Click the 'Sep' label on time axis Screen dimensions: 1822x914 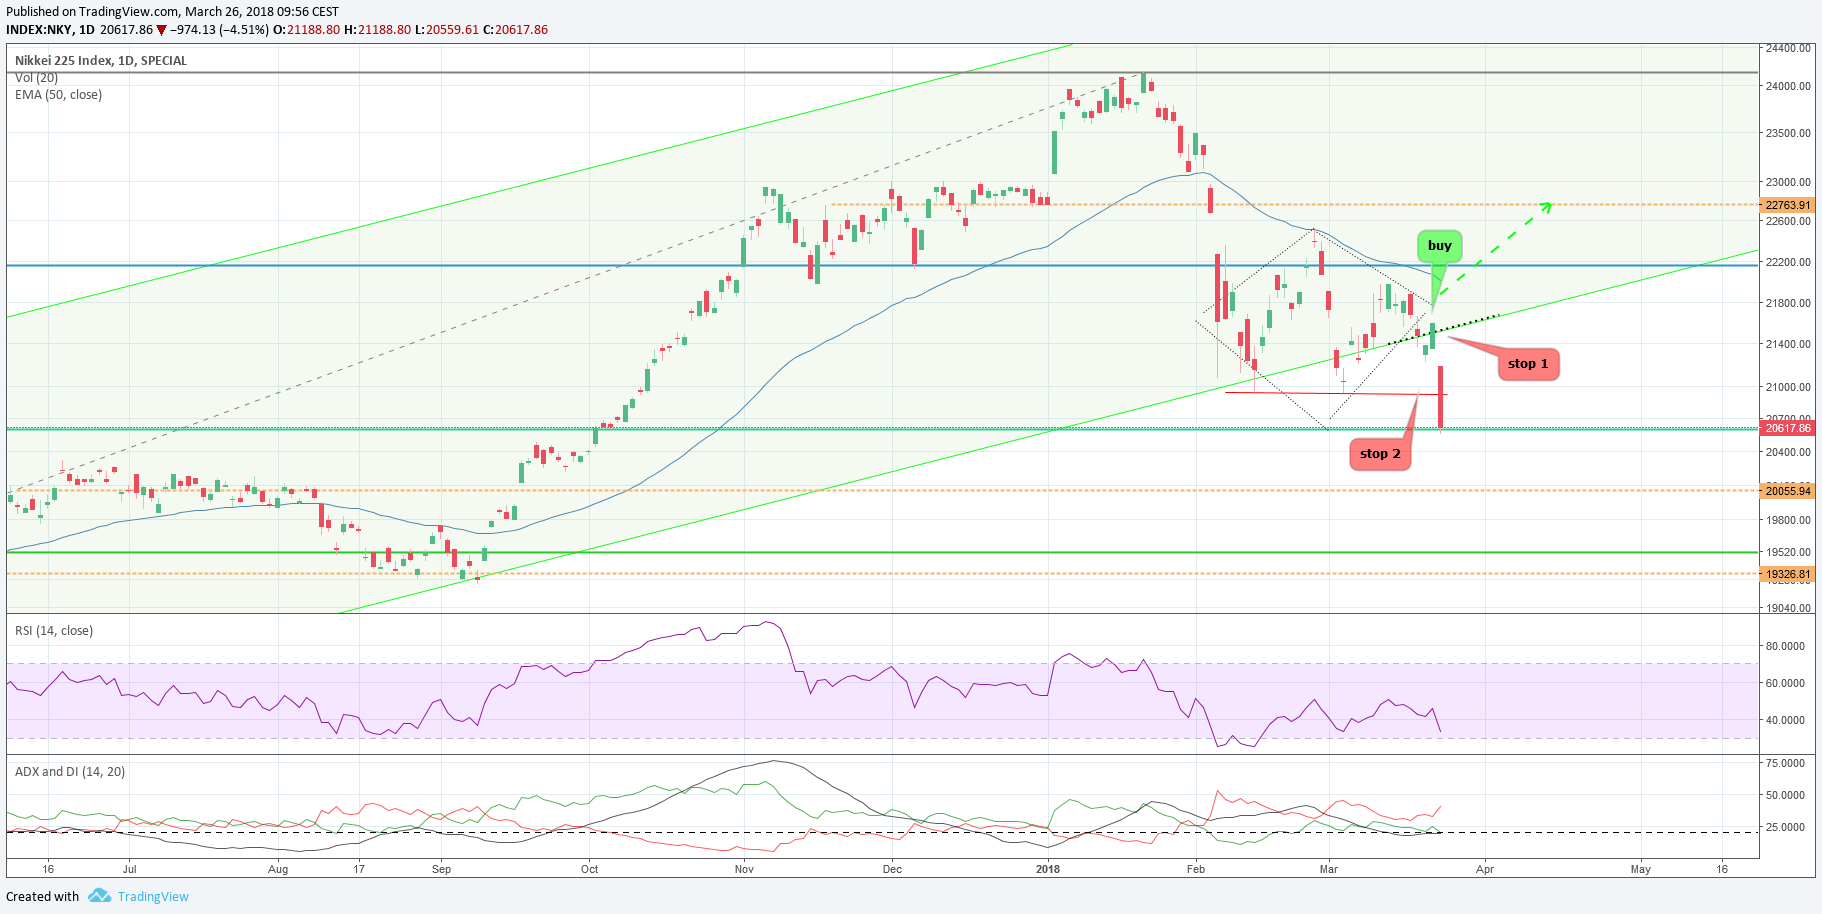(441, 869)
